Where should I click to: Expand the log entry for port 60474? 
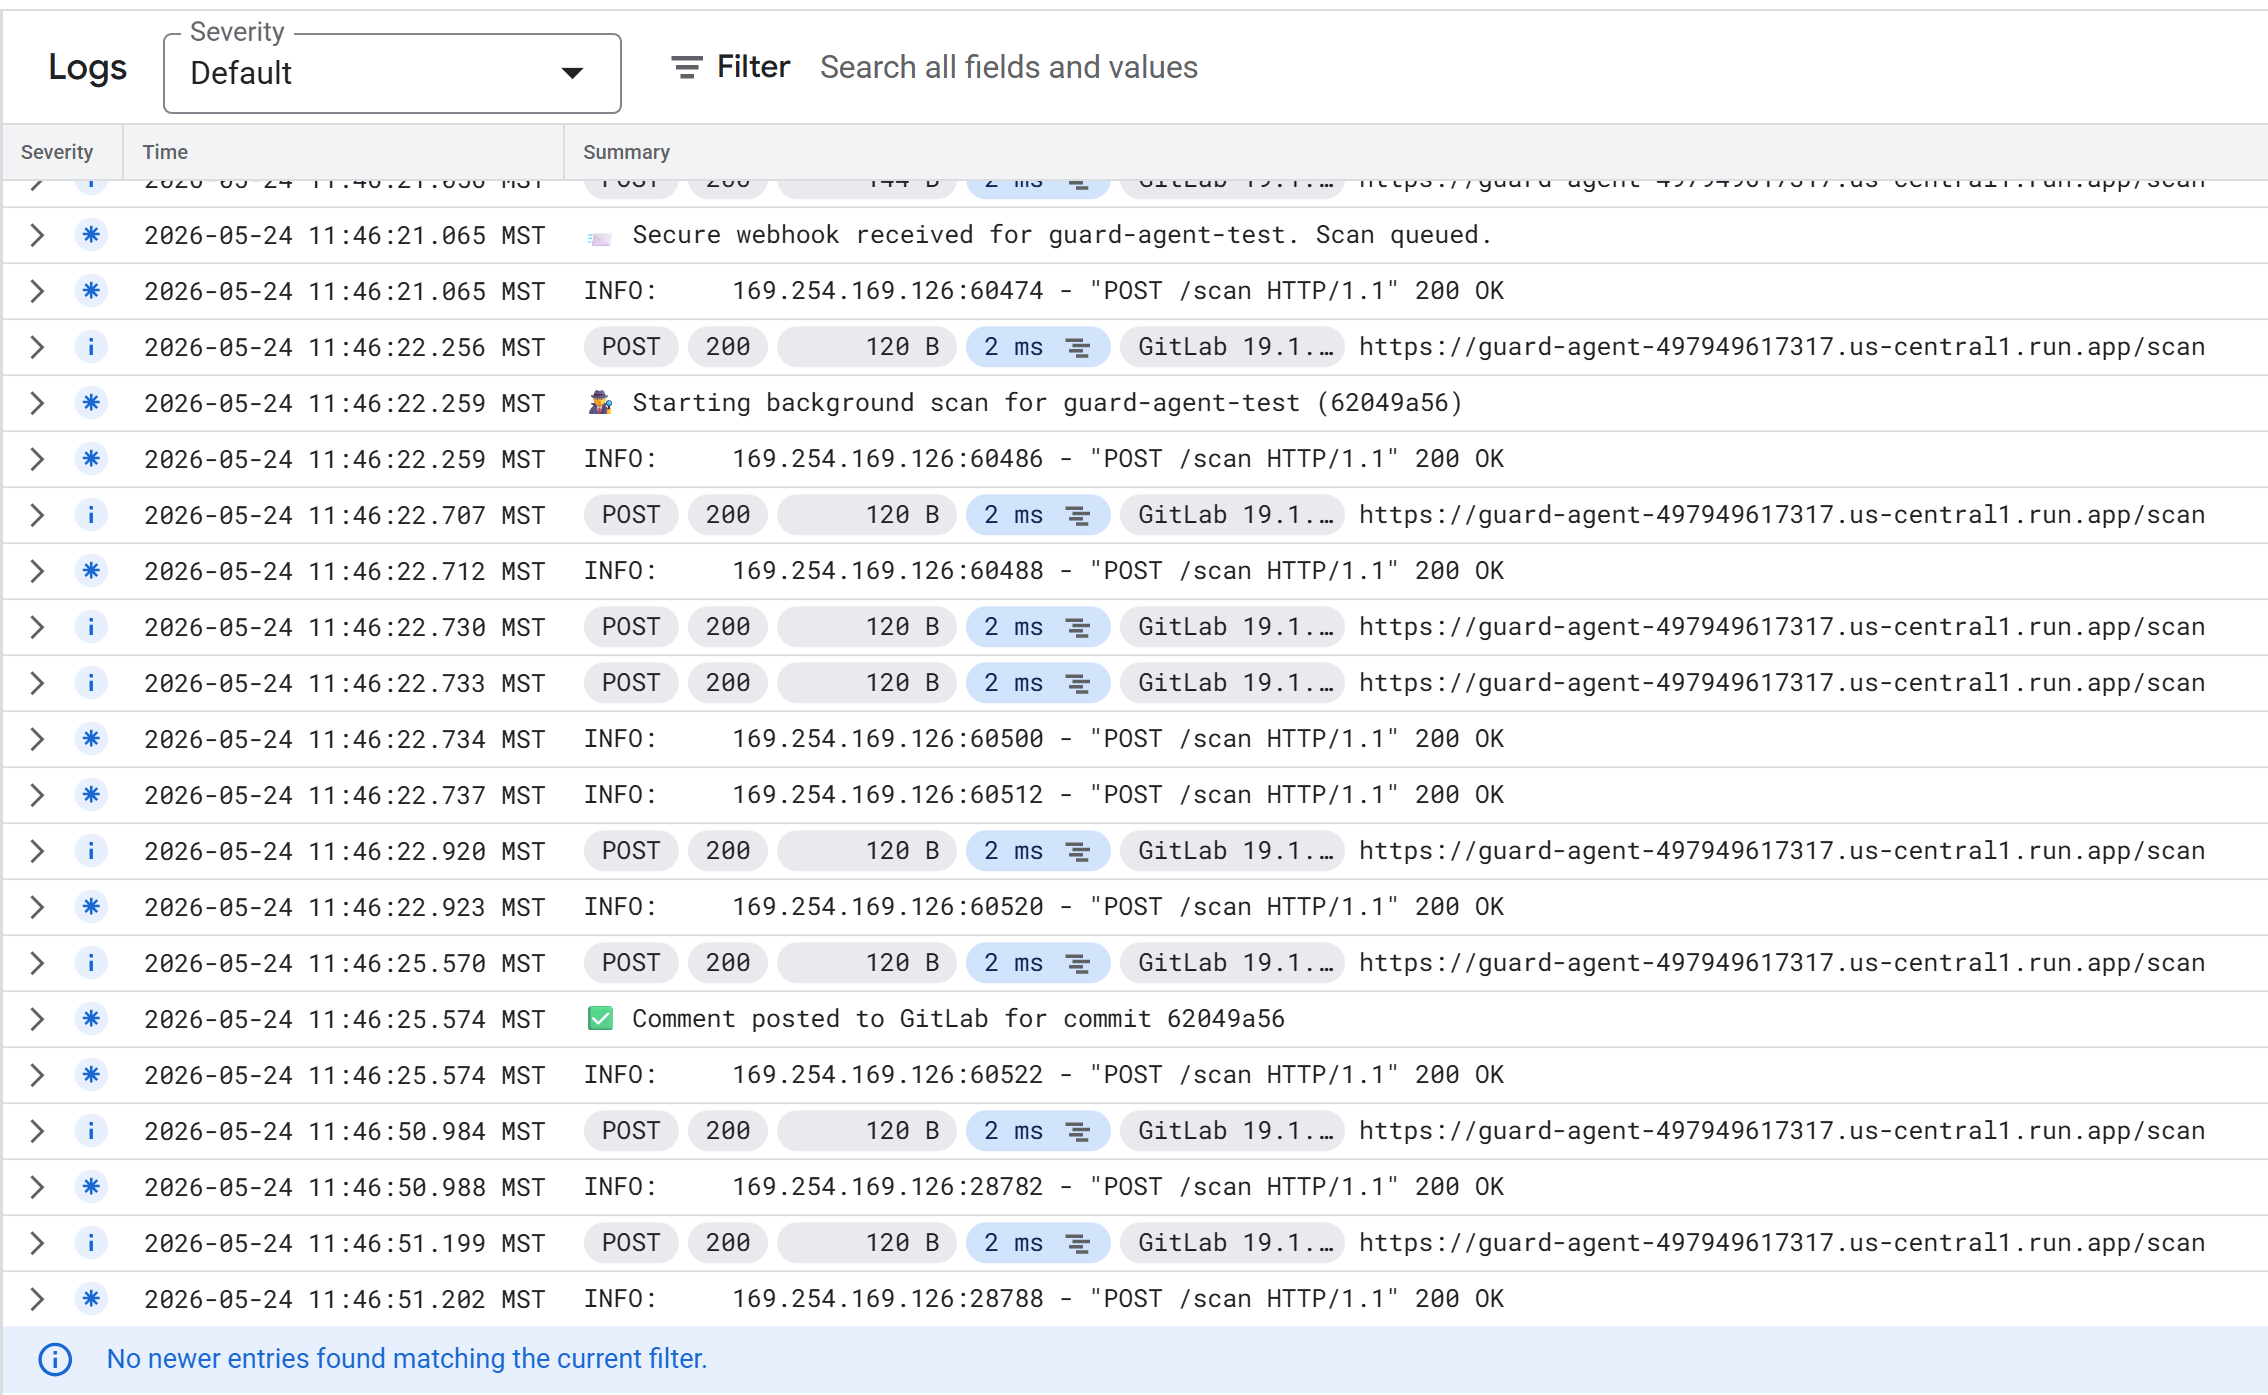coord(37,291)
